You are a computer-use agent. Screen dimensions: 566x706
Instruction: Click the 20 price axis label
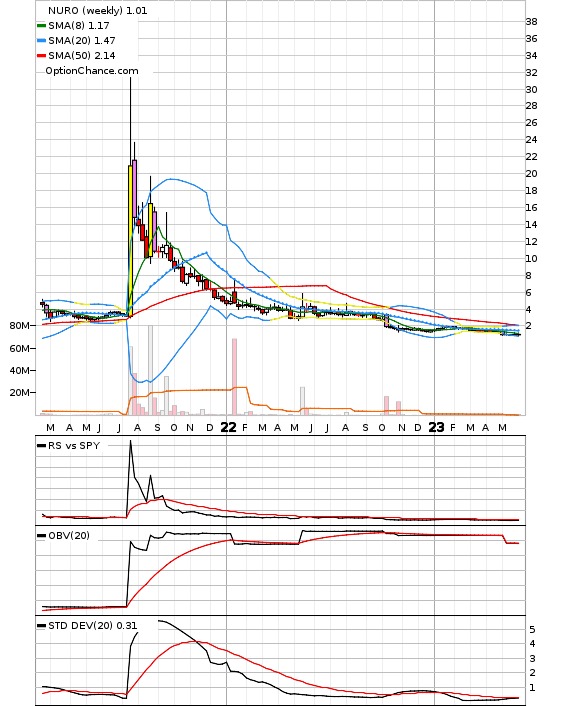[531, 174]
